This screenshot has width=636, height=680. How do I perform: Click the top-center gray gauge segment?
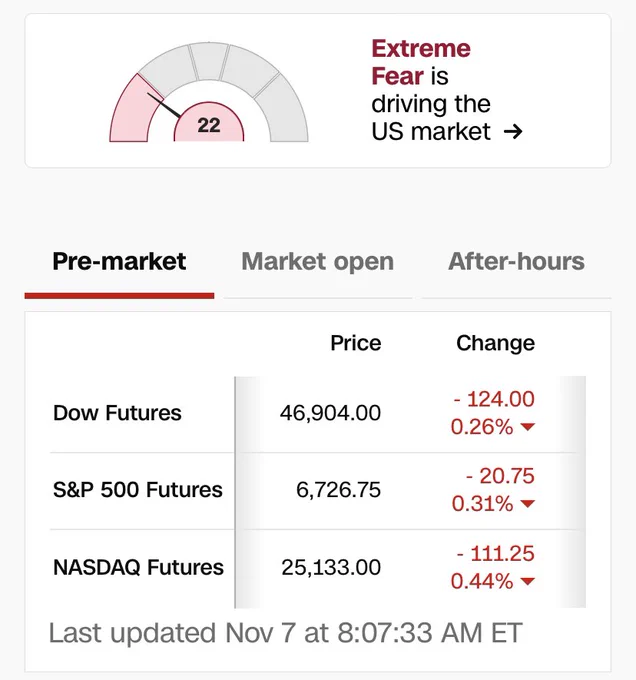[x=208, y=61]
